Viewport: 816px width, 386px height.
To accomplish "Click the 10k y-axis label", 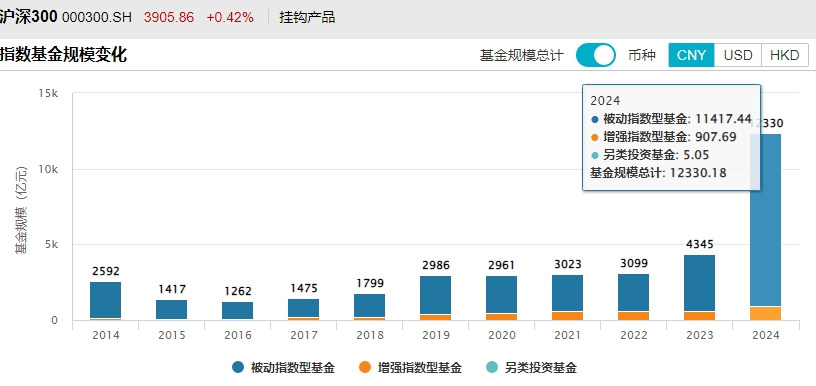I will click(x=48, y=170).
